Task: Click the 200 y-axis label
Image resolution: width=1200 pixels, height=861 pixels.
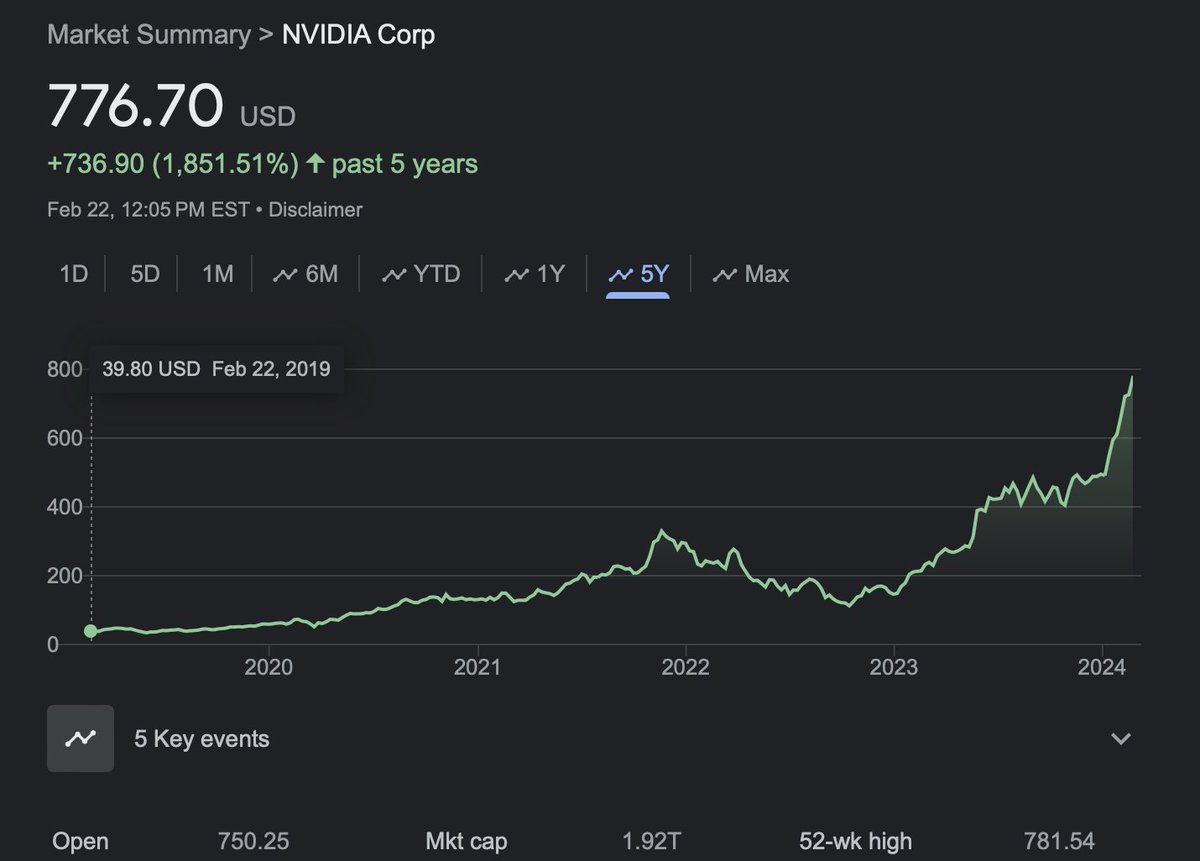Action: [x=64, y=576]
